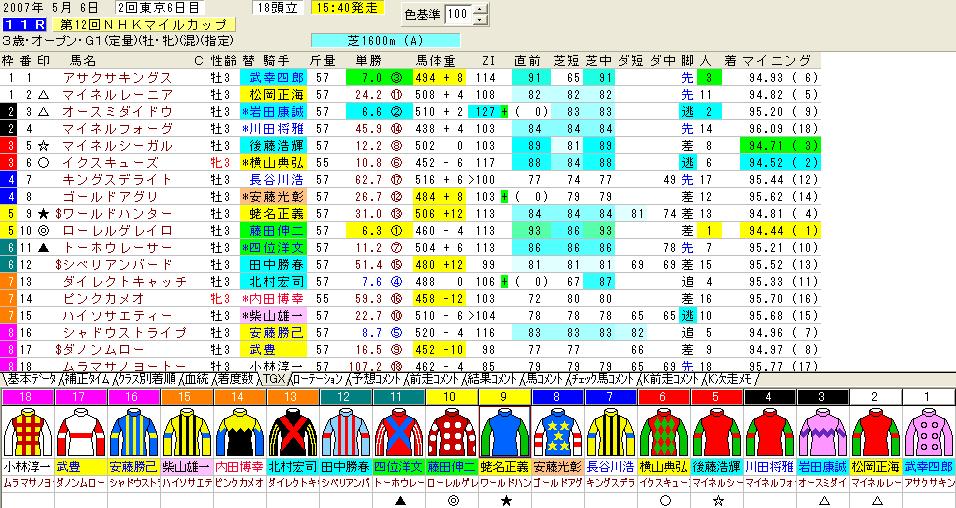The image size is (956, 508).
Task: Click mining value 94.71 ( 3)
Action: [x=780, y=146]
